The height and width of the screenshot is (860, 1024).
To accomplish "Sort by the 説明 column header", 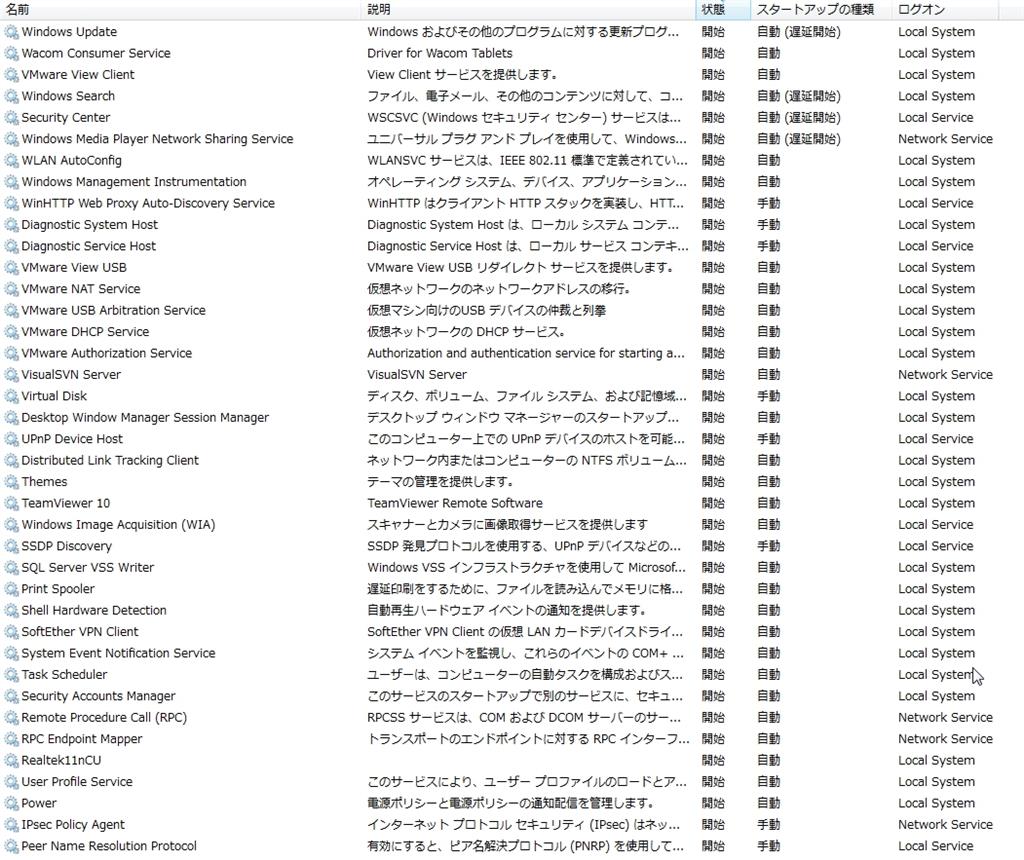I will click(528, 9).
